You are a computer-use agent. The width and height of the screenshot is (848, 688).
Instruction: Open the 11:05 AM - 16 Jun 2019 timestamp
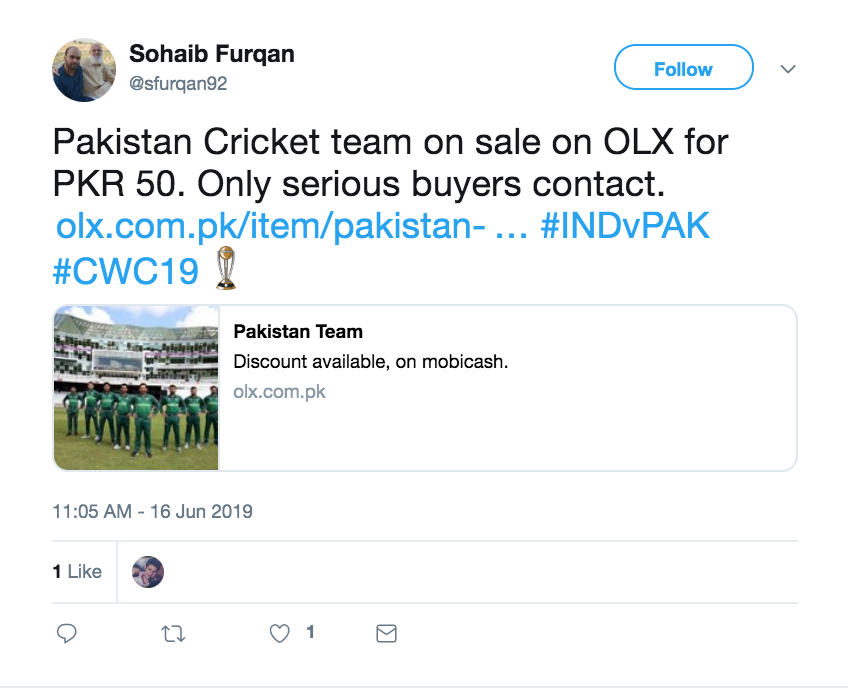point(152,511)
